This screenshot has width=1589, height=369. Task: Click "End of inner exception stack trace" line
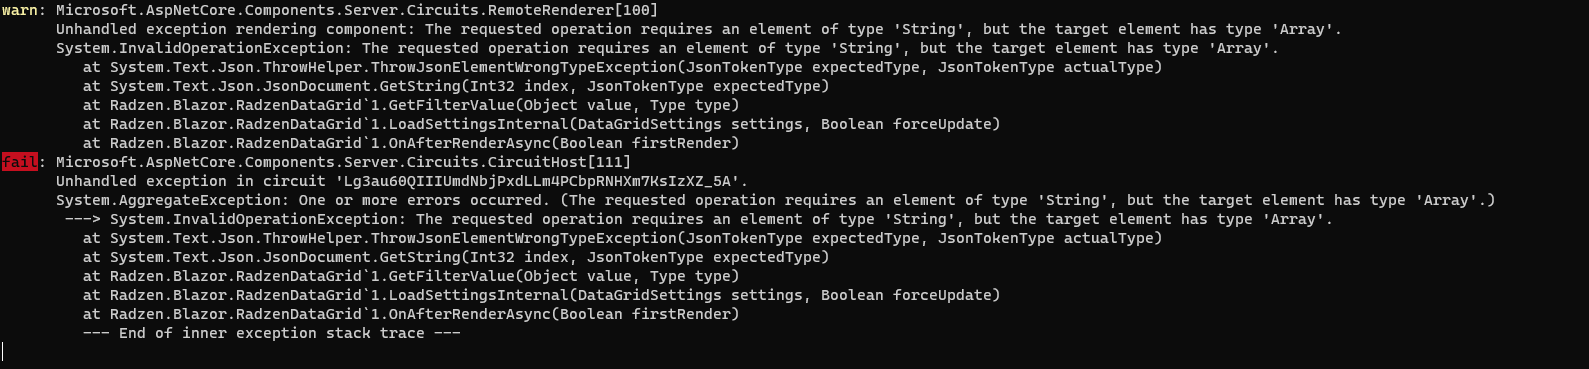[272, 333]
